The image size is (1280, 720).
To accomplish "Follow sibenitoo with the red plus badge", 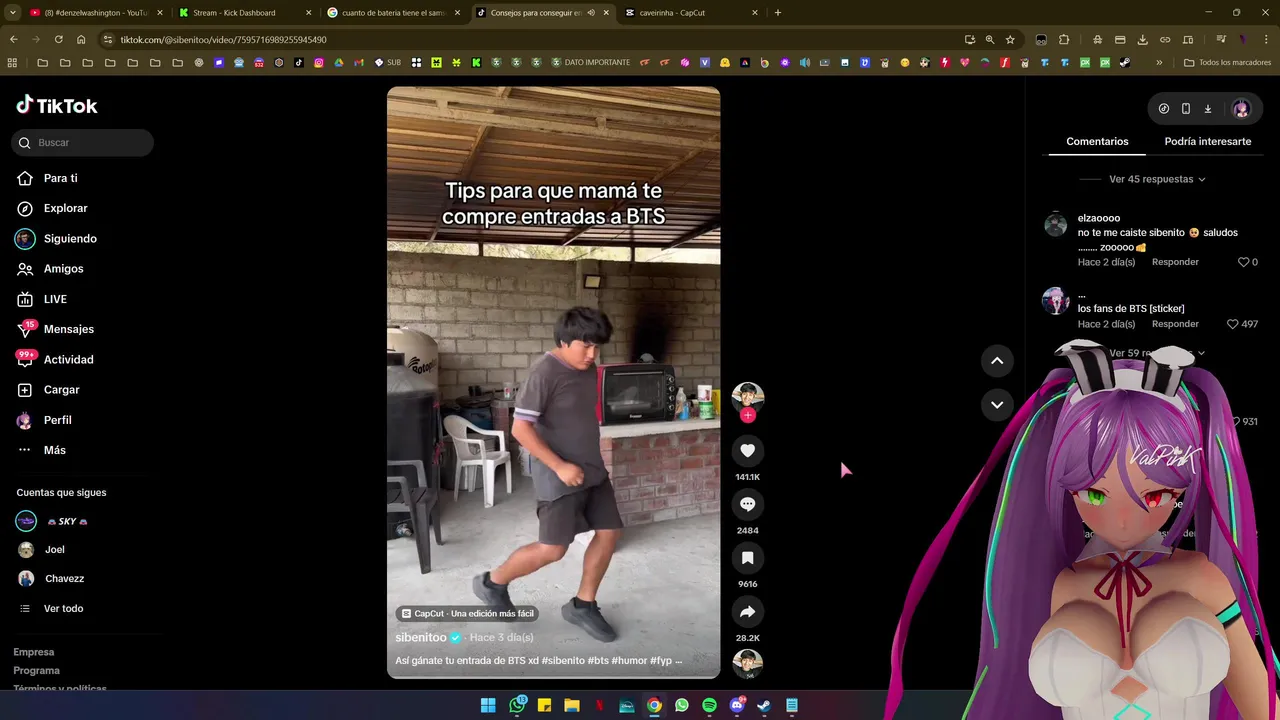I will tap(747, 415).
